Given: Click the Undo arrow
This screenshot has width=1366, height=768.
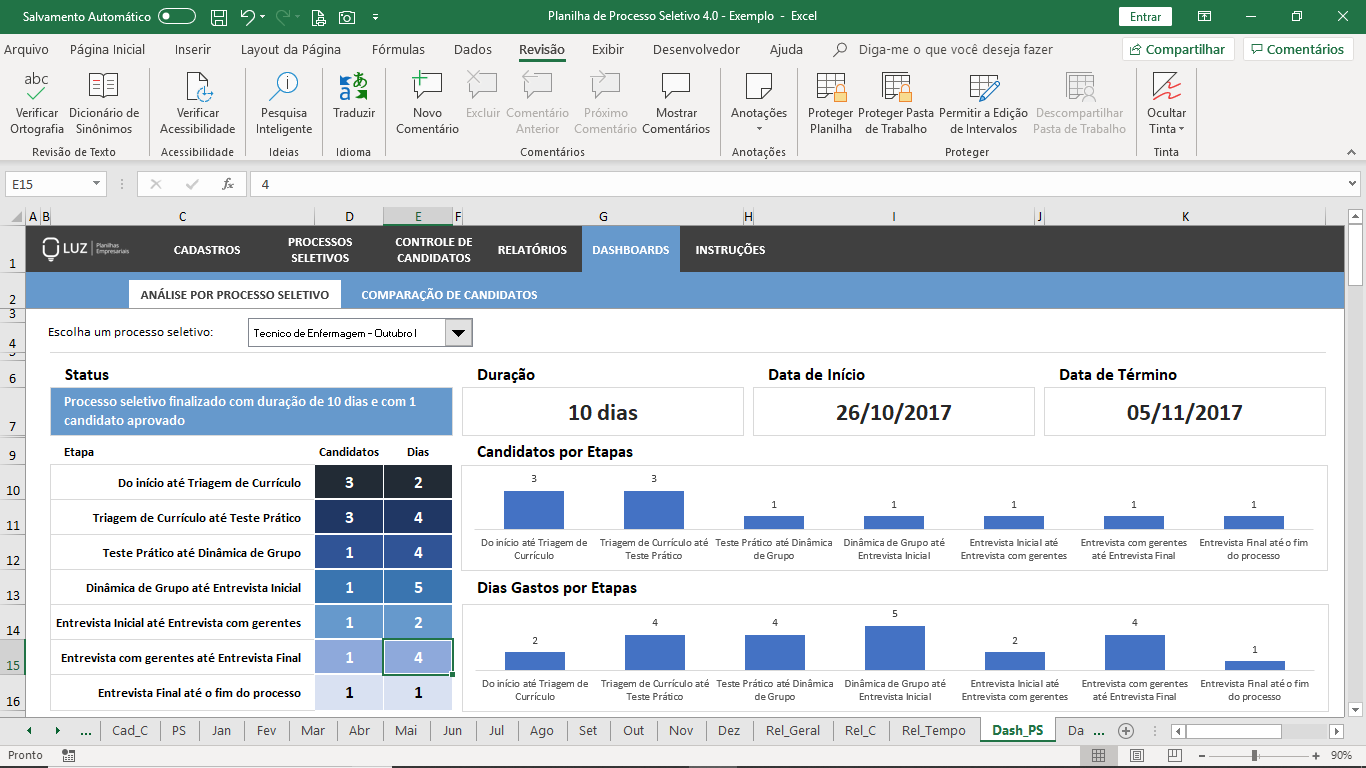Looking at the screenshot, I should pos(247,17).
